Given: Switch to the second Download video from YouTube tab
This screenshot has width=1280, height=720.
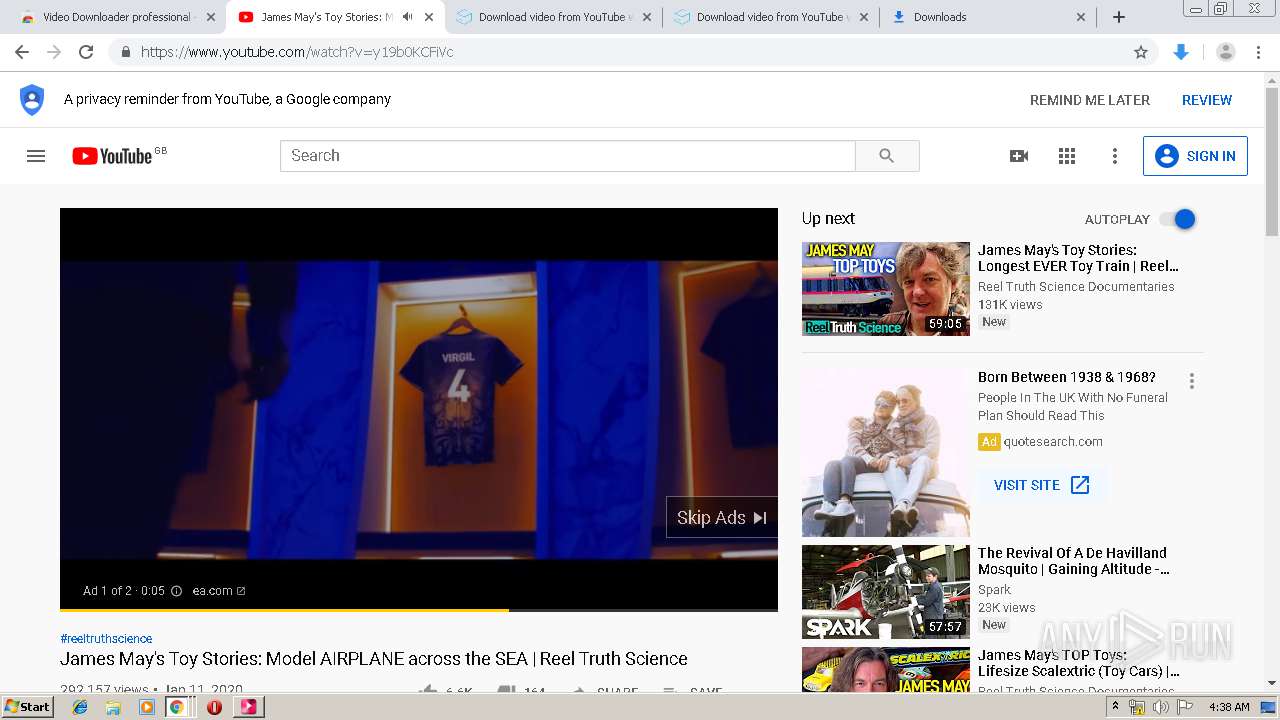Looking at the screenshot, I should 772,17.
